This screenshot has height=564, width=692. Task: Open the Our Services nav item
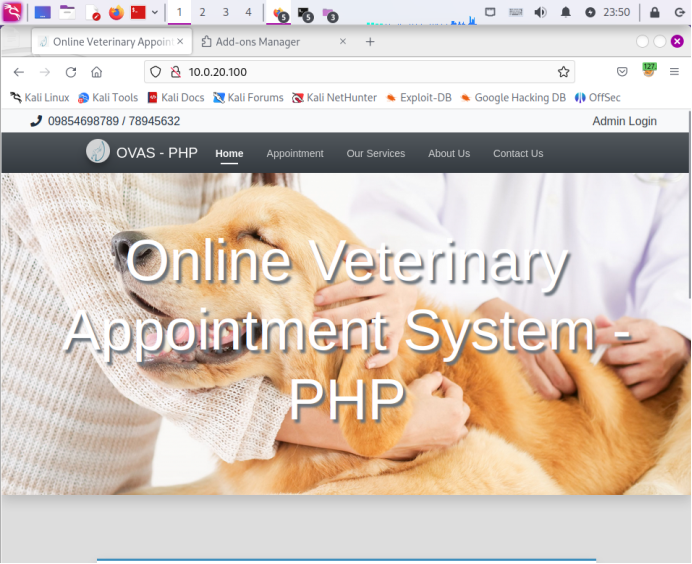coord(376,154)
